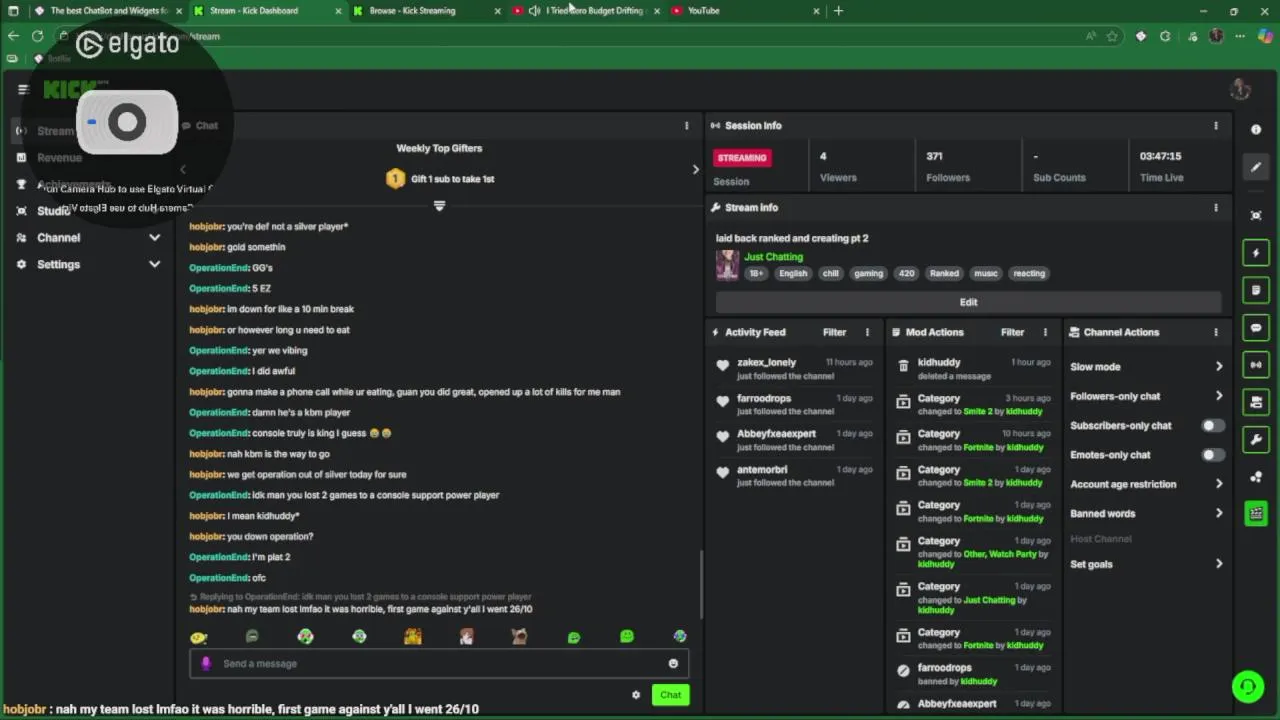This screenshot has width=1280, height=720.
Task: Switch to the best ChatBot and Widgets tab
Action: 108,11
